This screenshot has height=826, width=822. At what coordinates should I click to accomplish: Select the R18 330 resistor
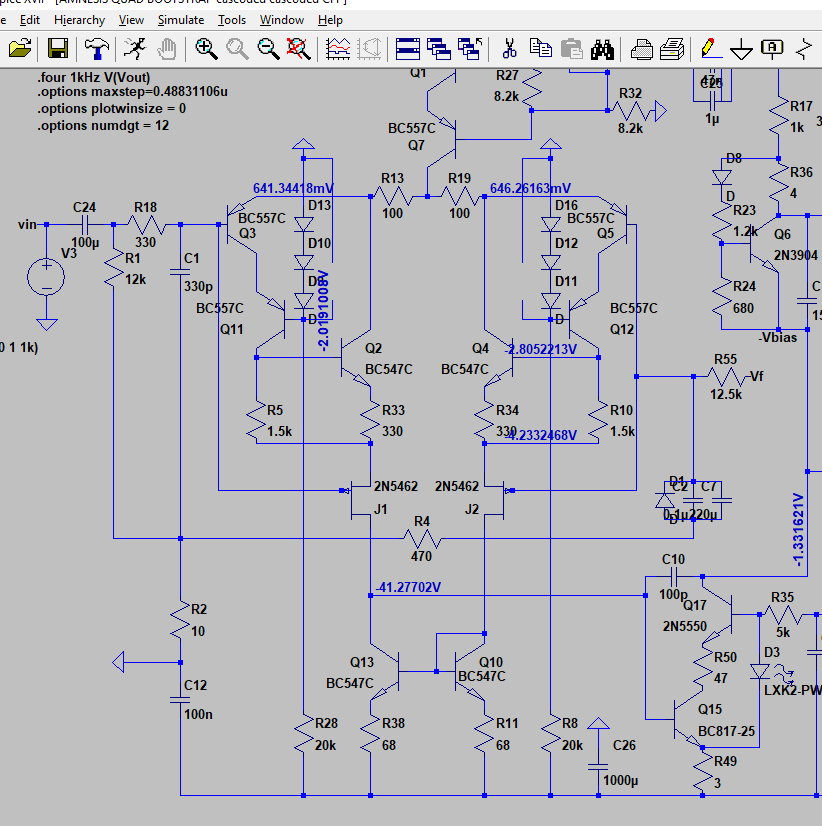pos(146,224)
